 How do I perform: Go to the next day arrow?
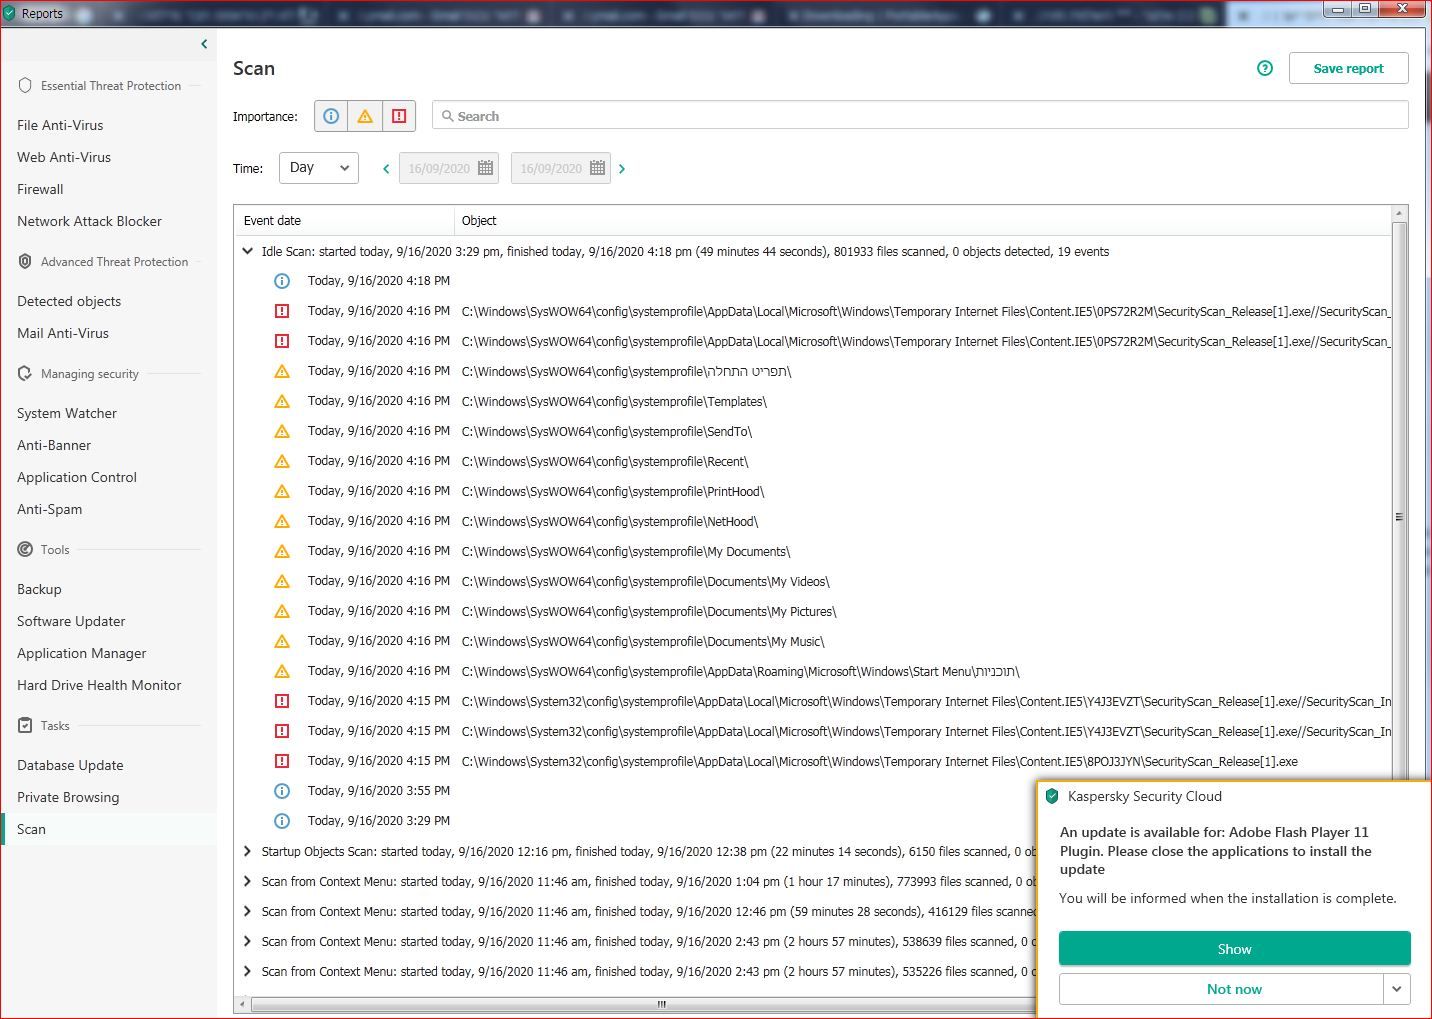[x=622, y=169]
